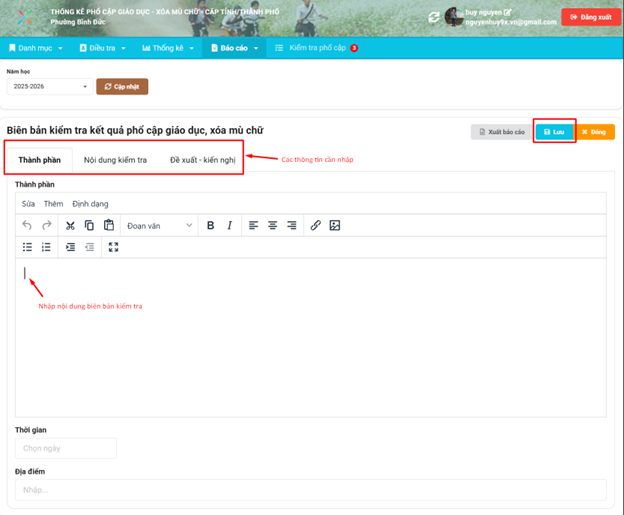Open the Đoạn văn paragraph style dropdown
Image resolution: width=624 pixels, height=515 pixels.
coord(159,226)
